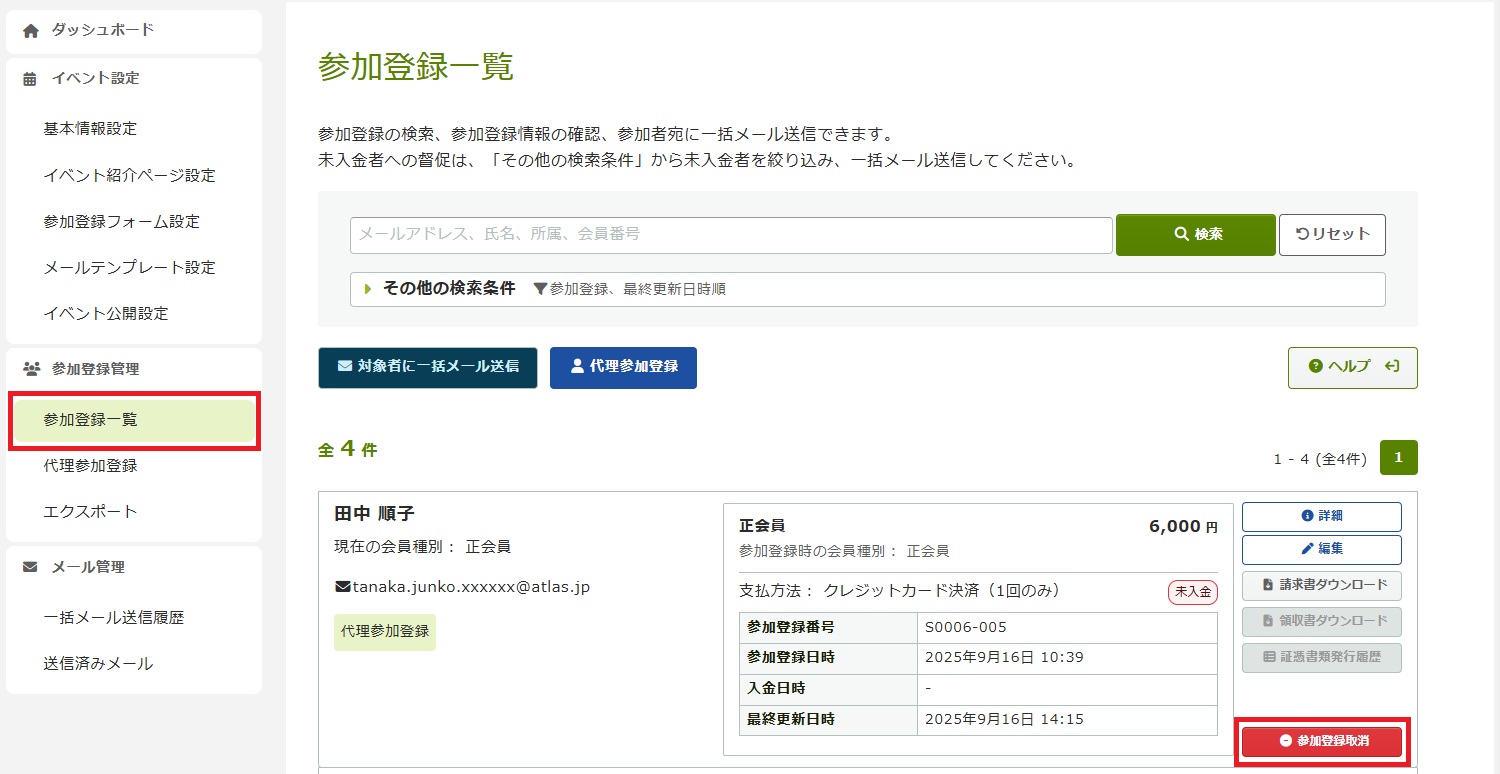Click 編集 to edit the registration
Viewport: 1500px width, 774px height.
(1321, 549)
